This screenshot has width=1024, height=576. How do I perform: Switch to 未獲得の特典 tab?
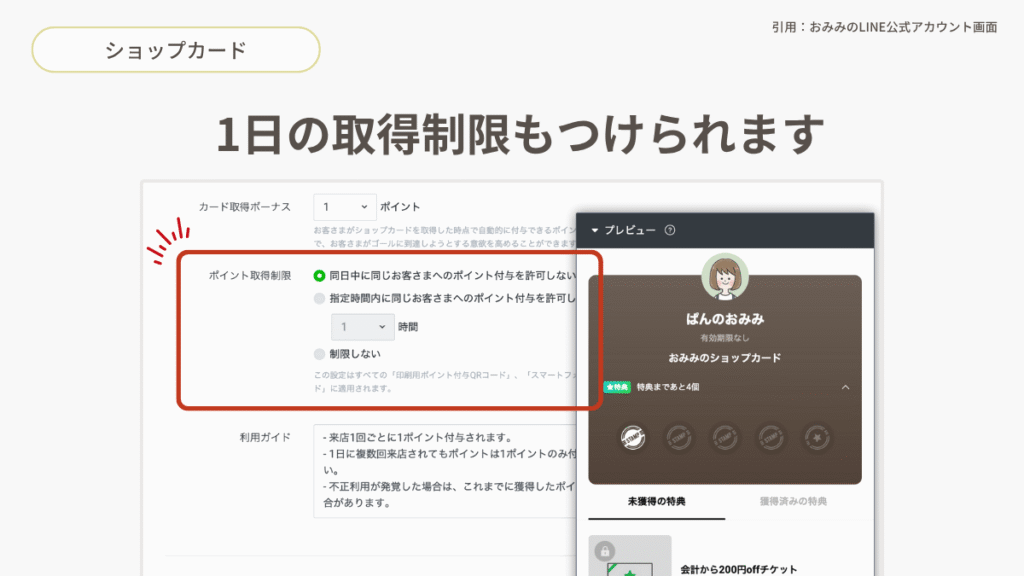(x=656, y=501)
